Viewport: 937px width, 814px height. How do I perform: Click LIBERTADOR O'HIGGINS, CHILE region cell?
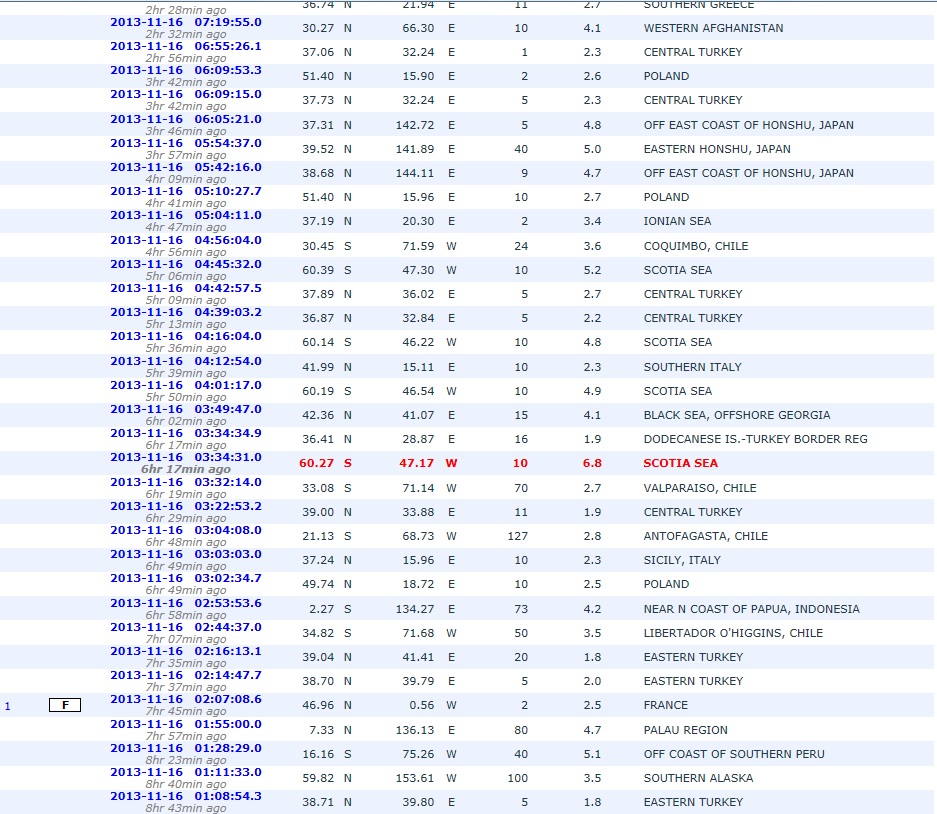733,633
